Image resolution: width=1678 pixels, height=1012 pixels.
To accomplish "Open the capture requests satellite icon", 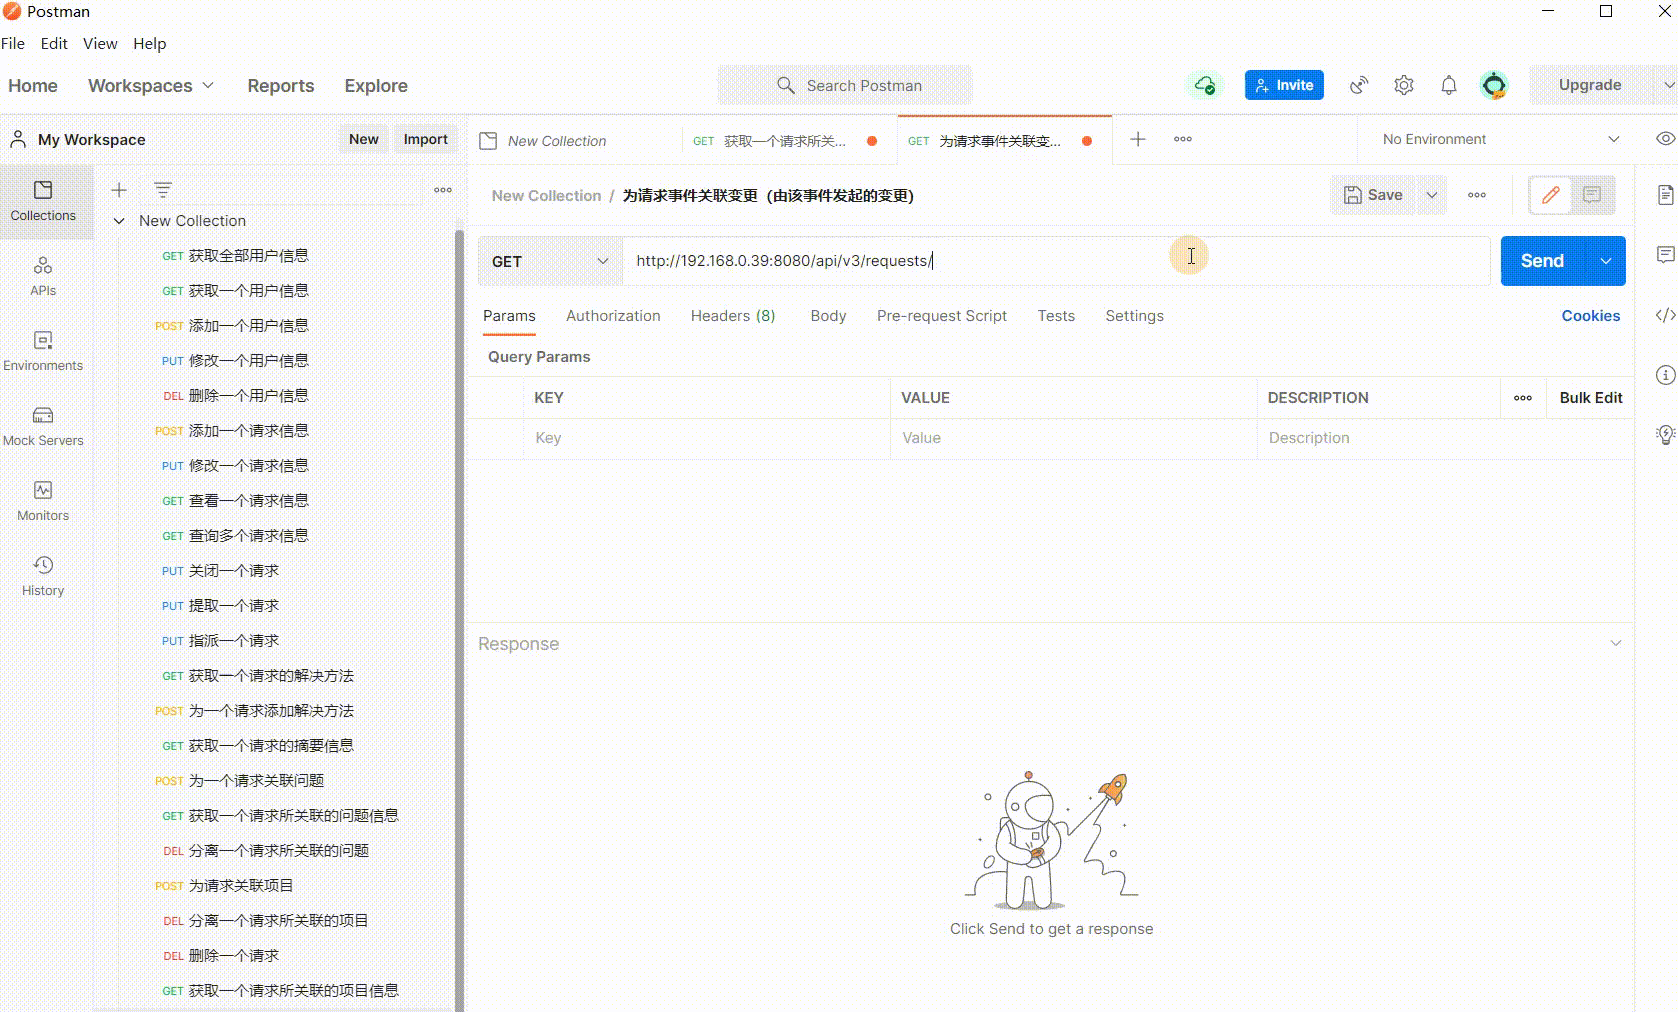I will (x=1358, y=85).
